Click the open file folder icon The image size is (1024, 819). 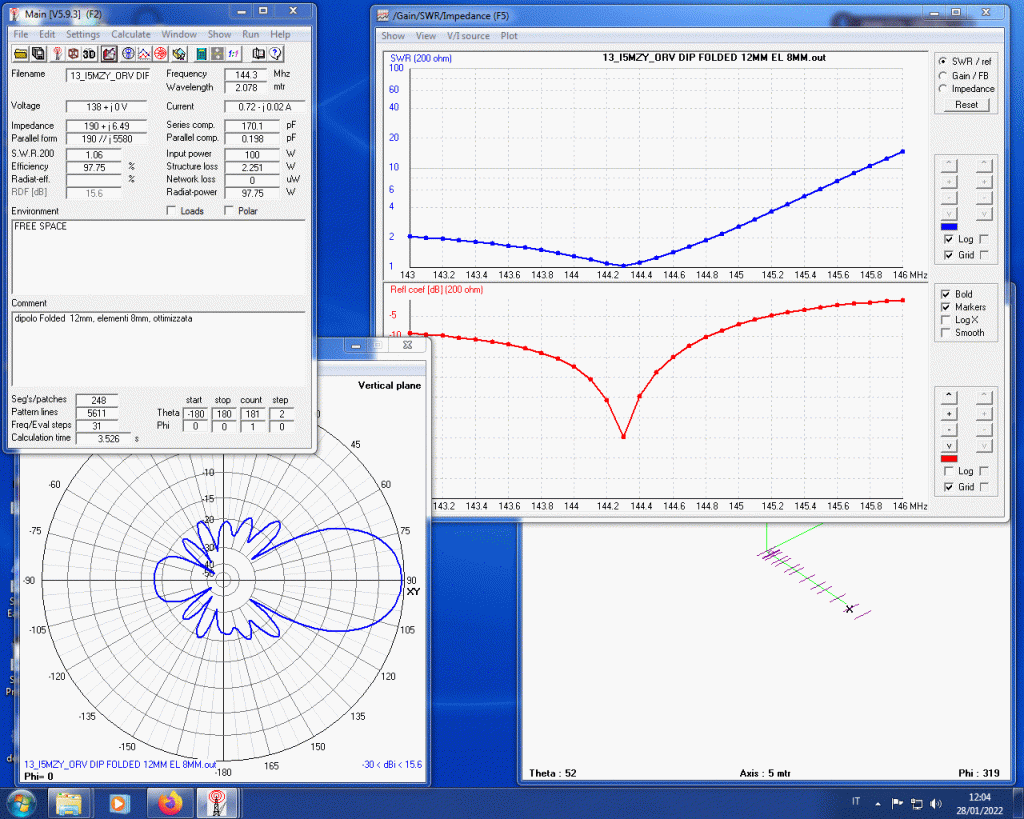point(20,53)
